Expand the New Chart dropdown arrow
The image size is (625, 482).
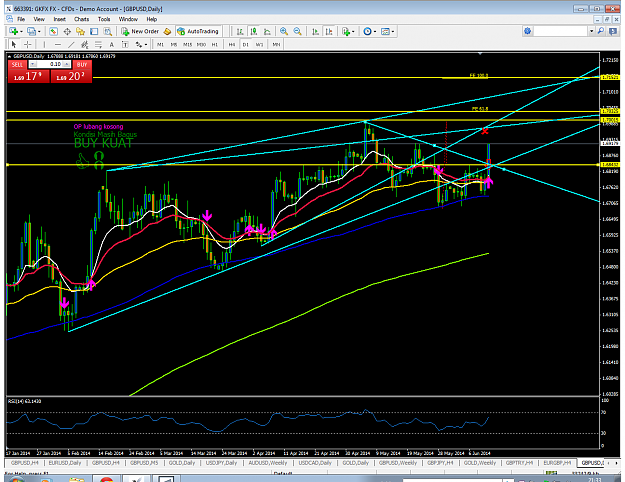(x=21, y=32)
